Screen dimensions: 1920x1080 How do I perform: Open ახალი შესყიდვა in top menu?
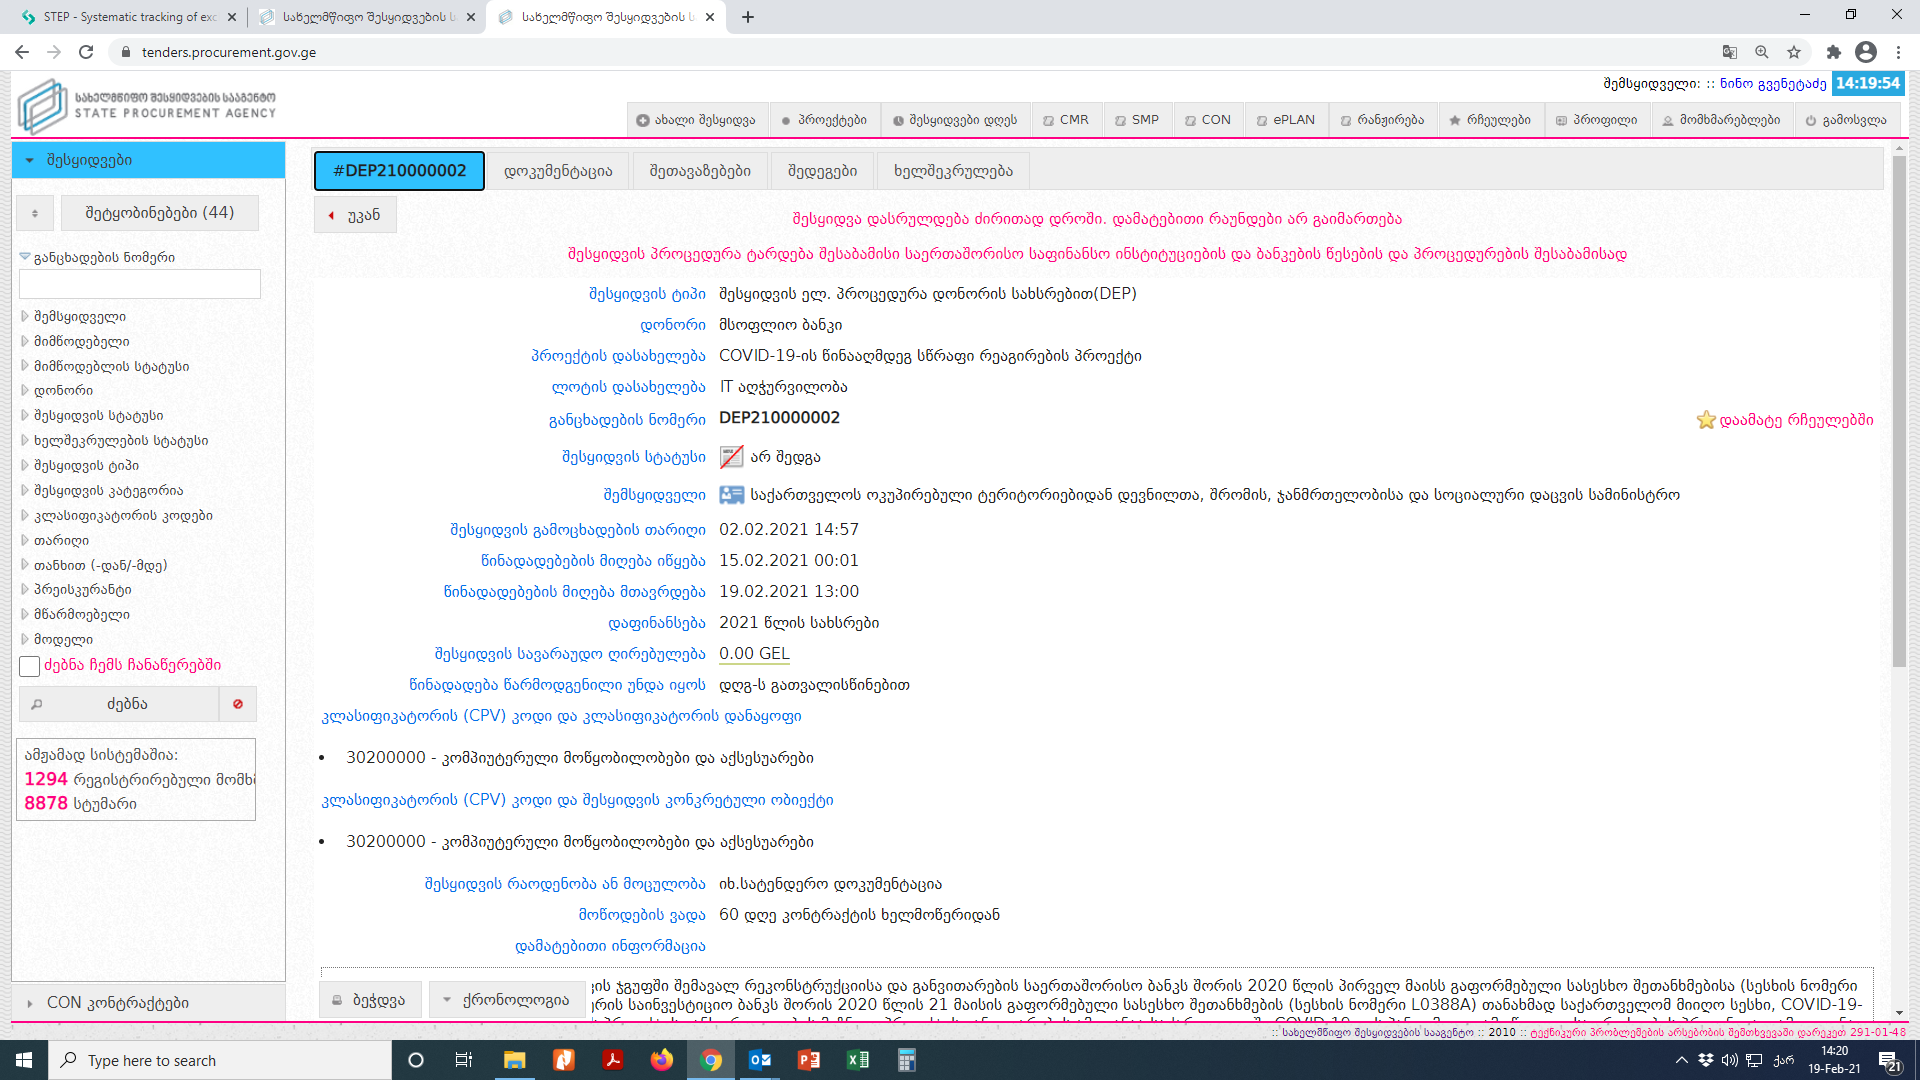click(697, 120)
